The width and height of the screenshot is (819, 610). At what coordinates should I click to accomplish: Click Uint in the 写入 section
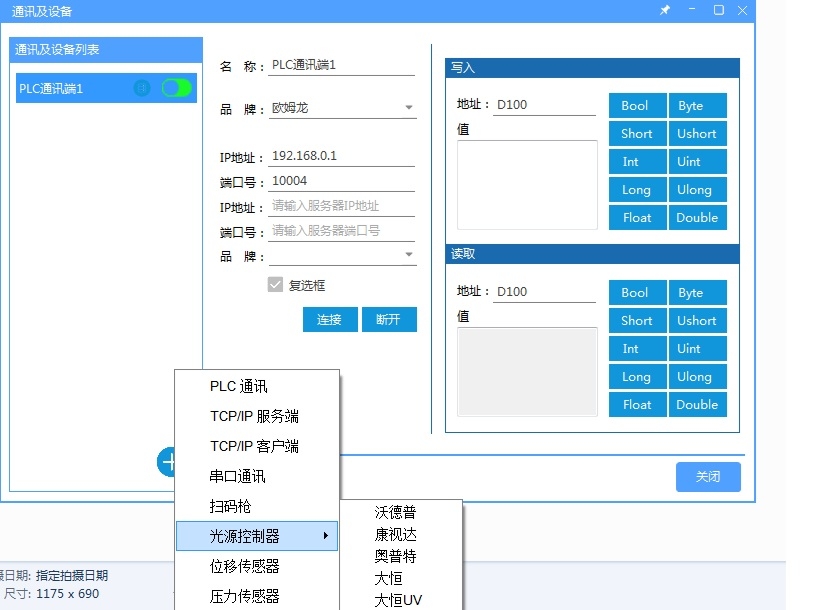pos(697,161)
